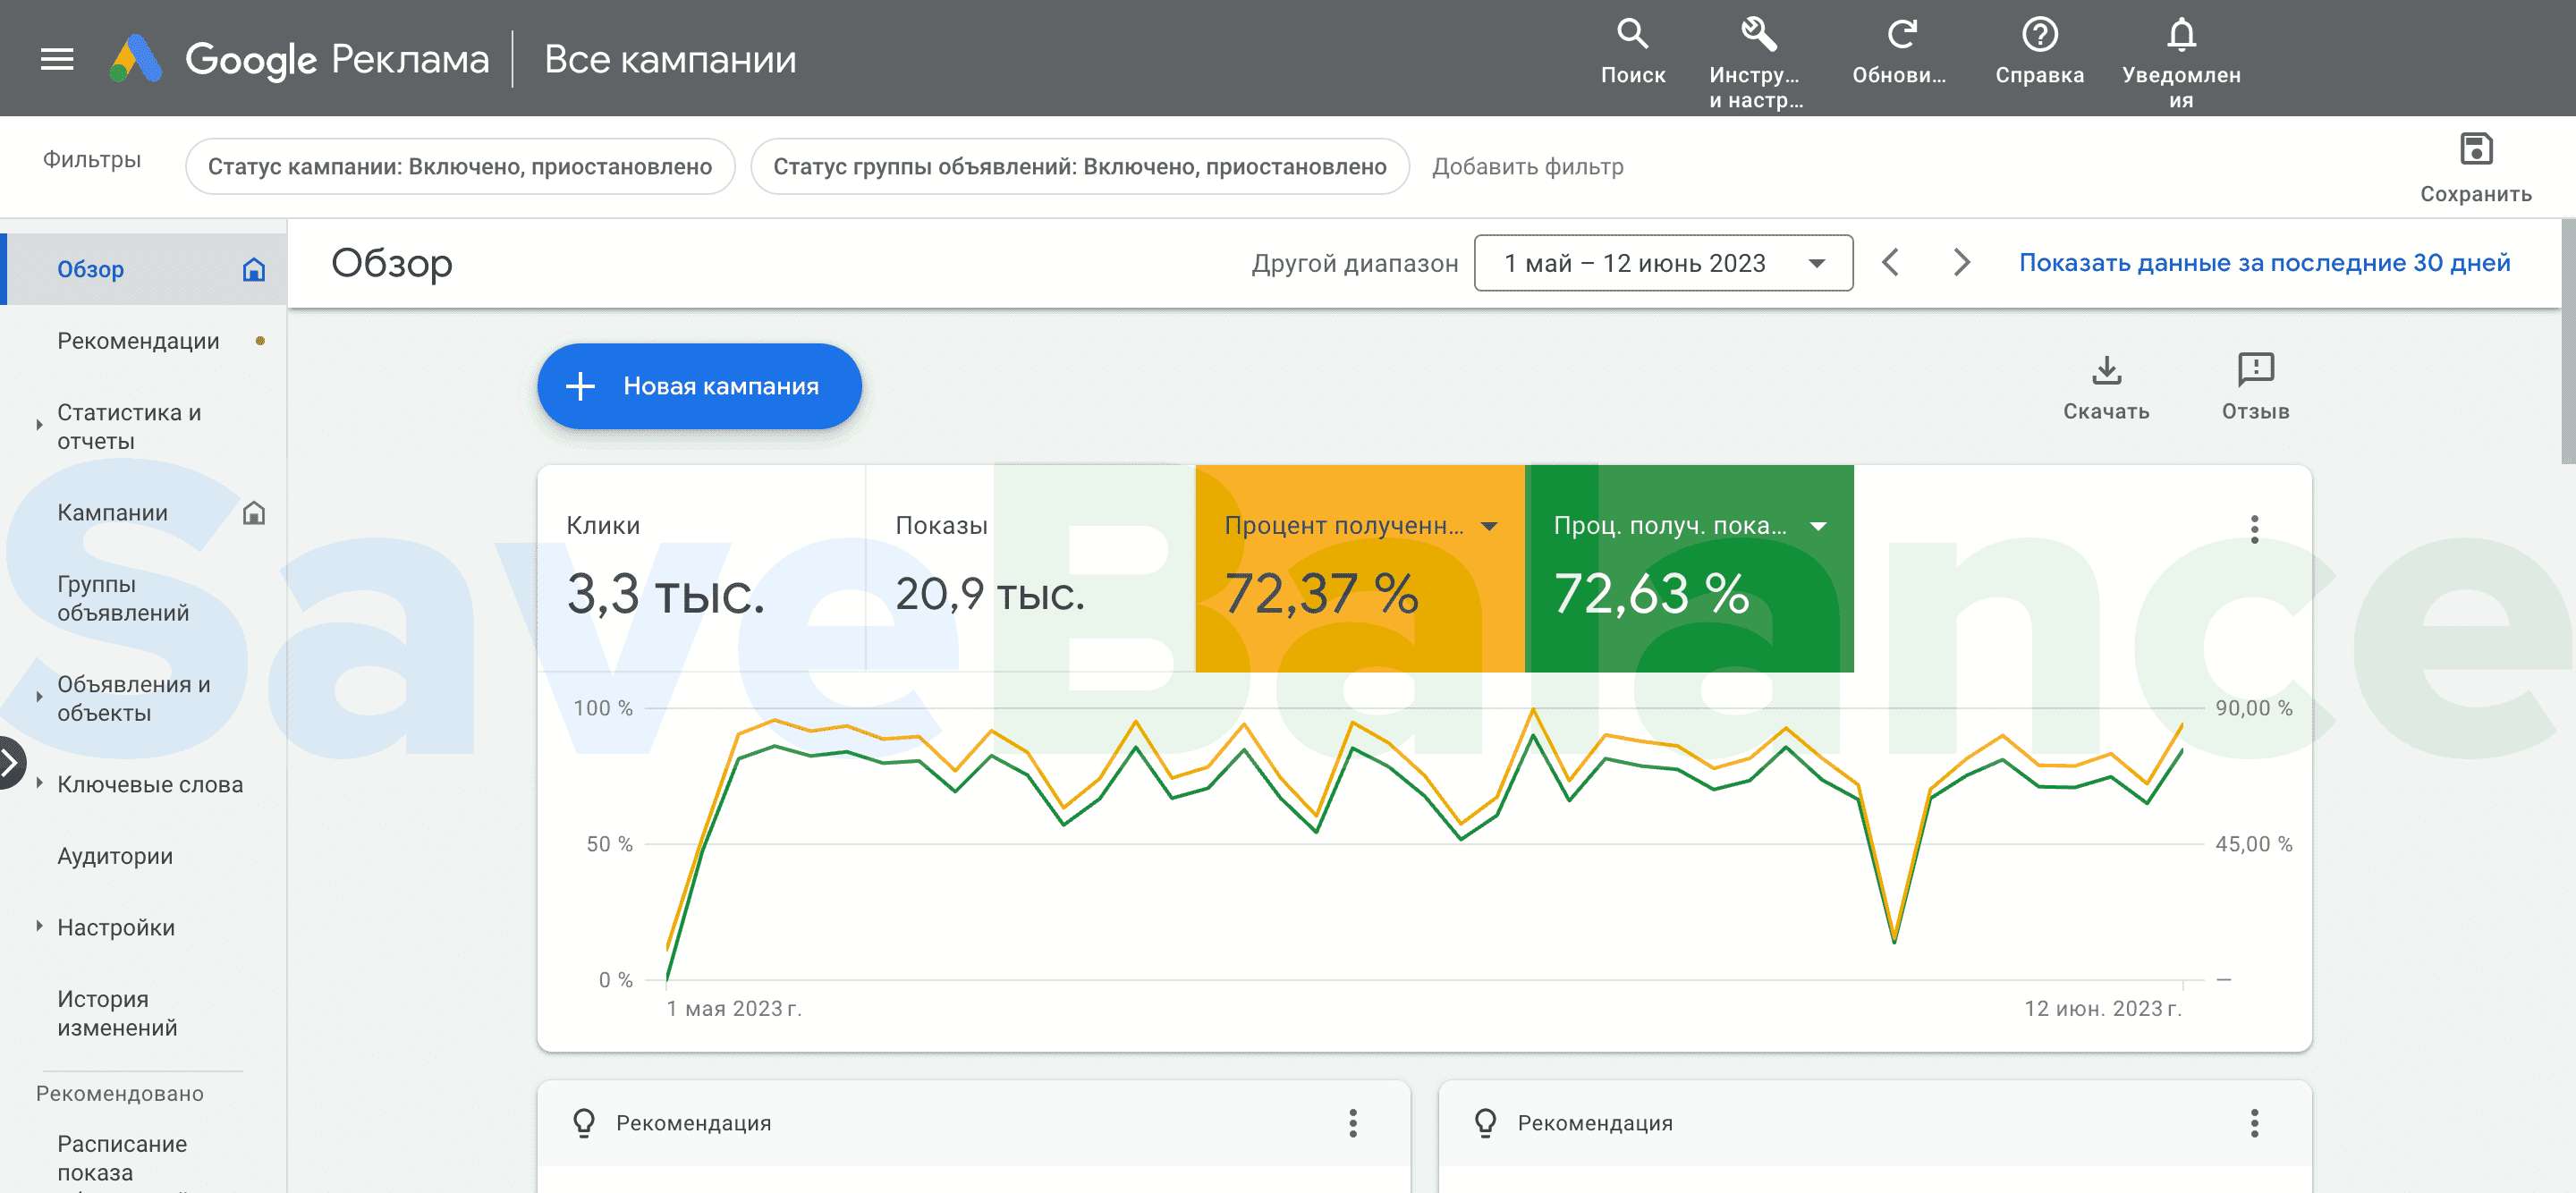Open Уведомления bell notifications

click(2181, 62)
